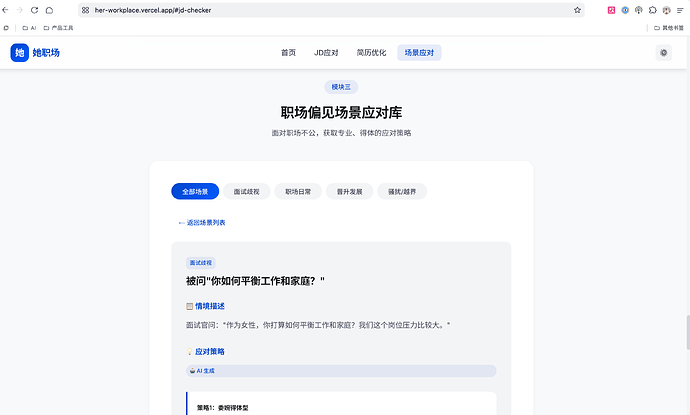Screen dimensions: 690x415
Task: Click the 情境描述 heading
Action: 210,306
